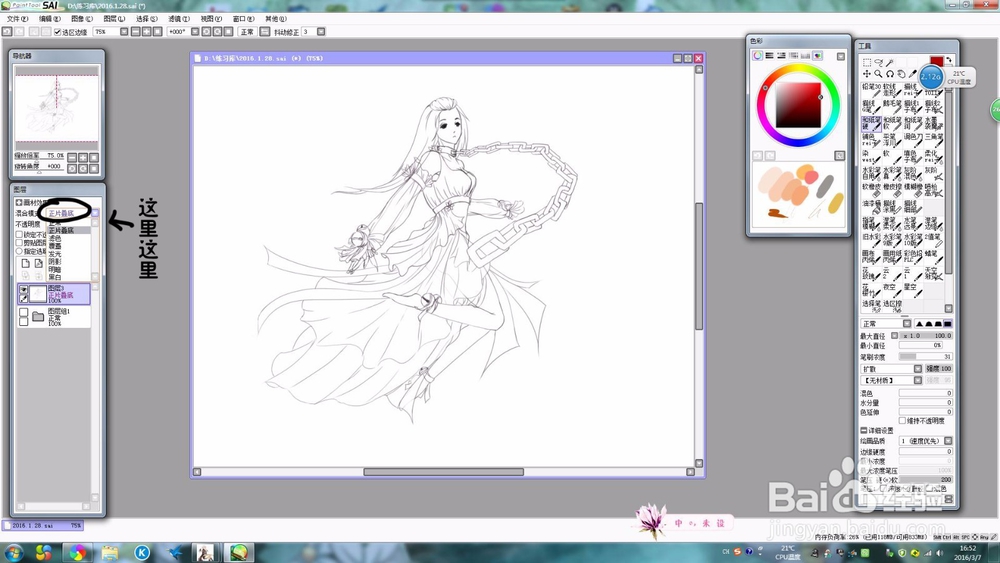Open the brush mode 正常 dropdown
Viewport: 1000px width, 563px height.
[x=907, y=323]
